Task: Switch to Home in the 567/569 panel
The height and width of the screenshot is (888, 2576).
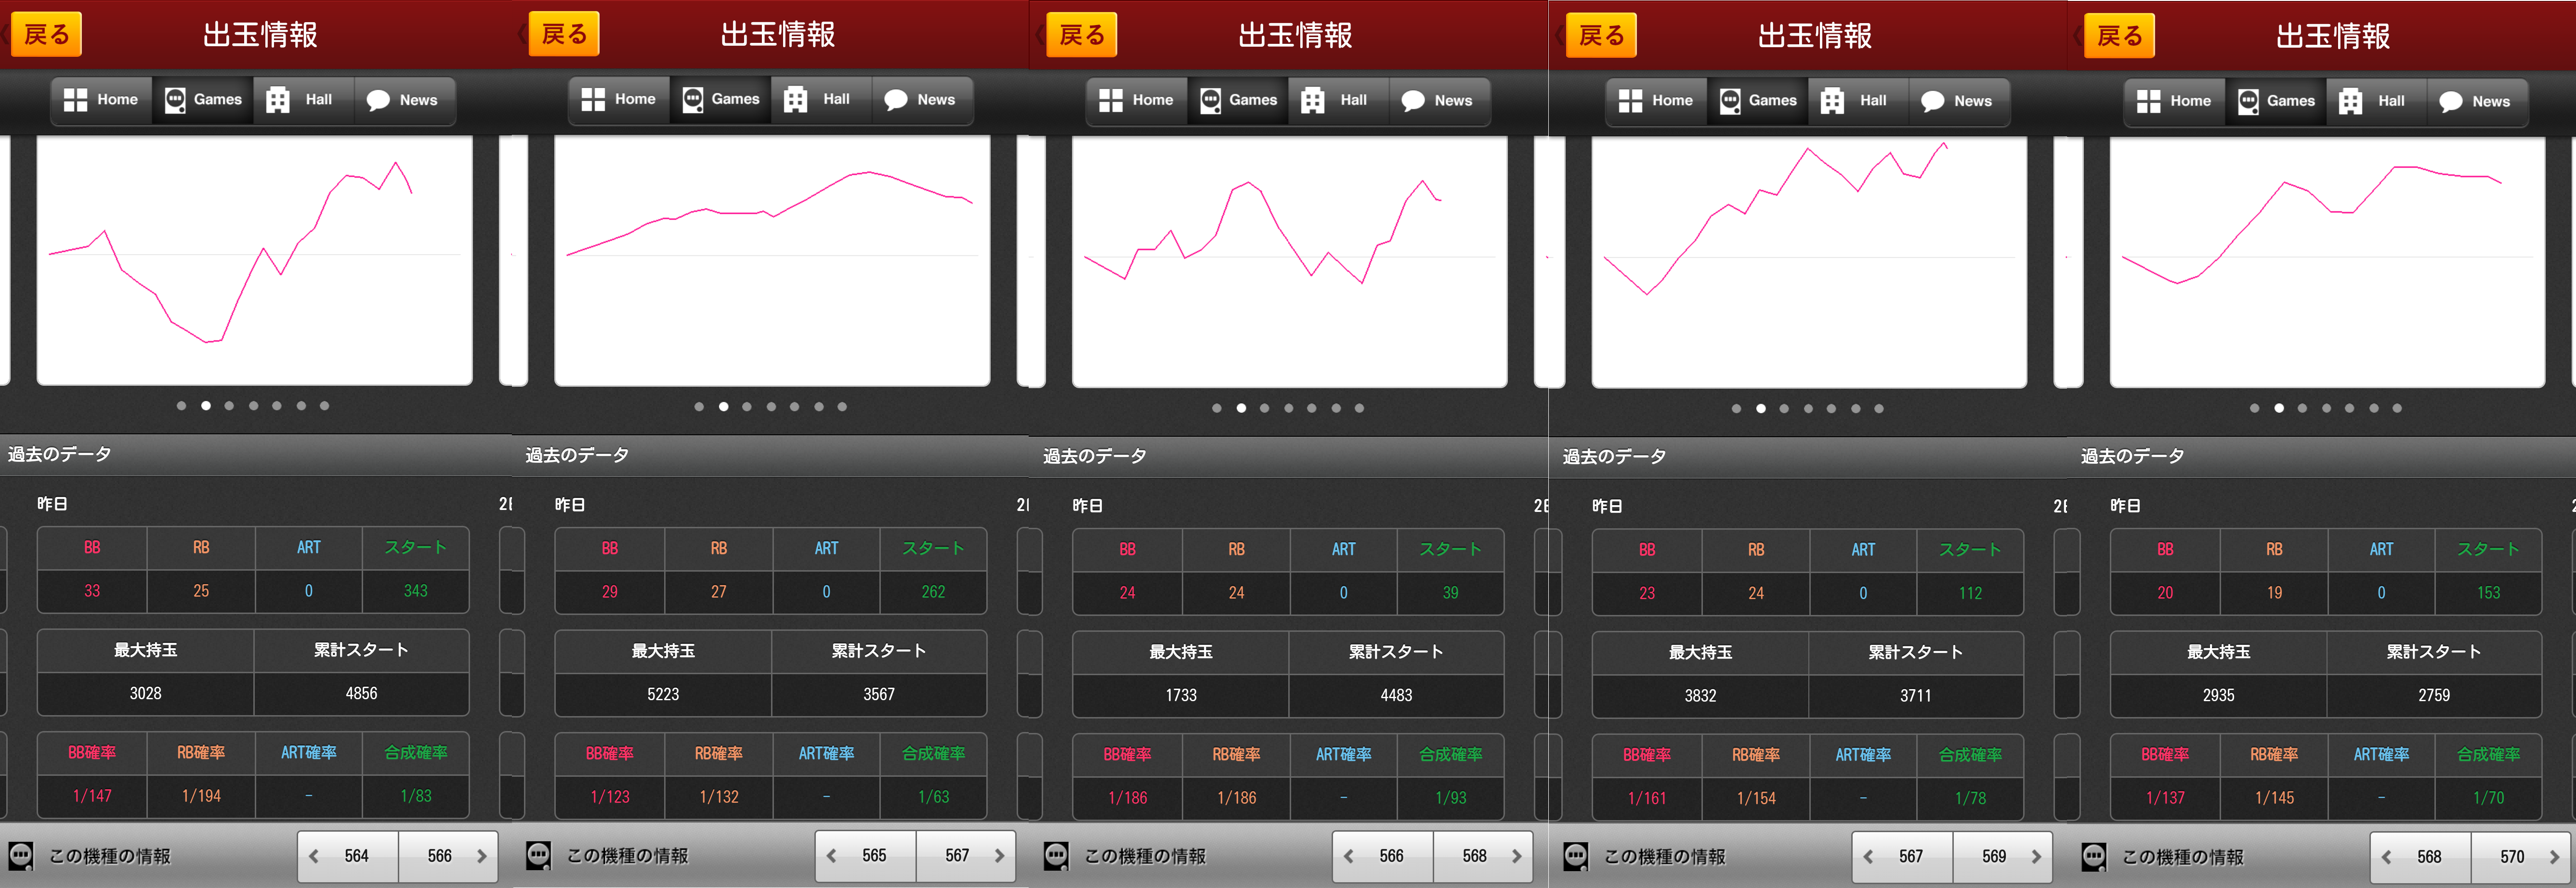Action: 1657,101
